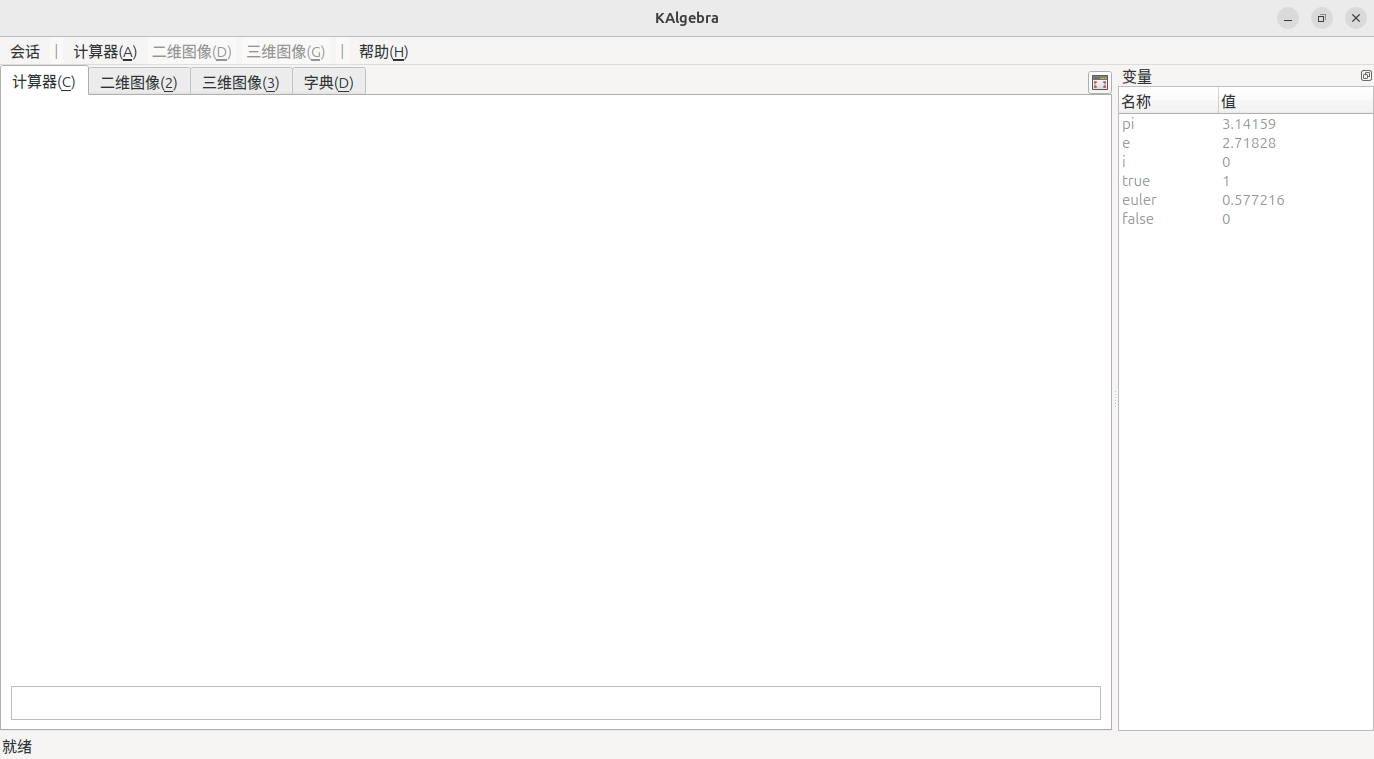Float the 变量 panel with its detach icon
Image resolution: width=1374 pixels, height=759 pixels.
pyautogui.click(x=1366, y=76)
